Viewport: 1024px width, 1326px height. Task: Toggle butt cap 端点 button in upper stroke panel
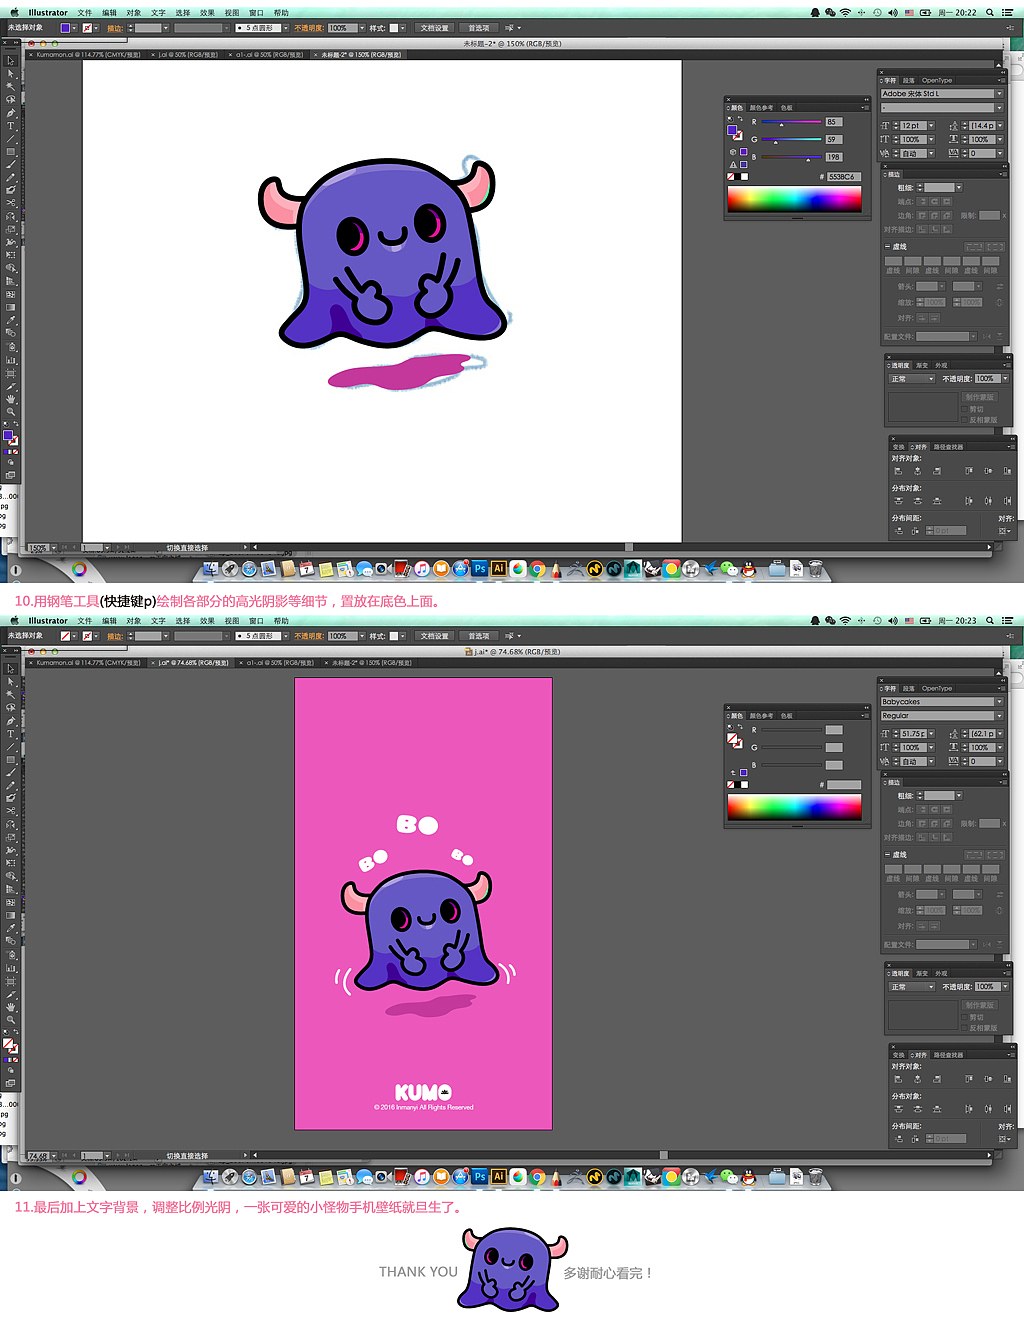(922, 201)
